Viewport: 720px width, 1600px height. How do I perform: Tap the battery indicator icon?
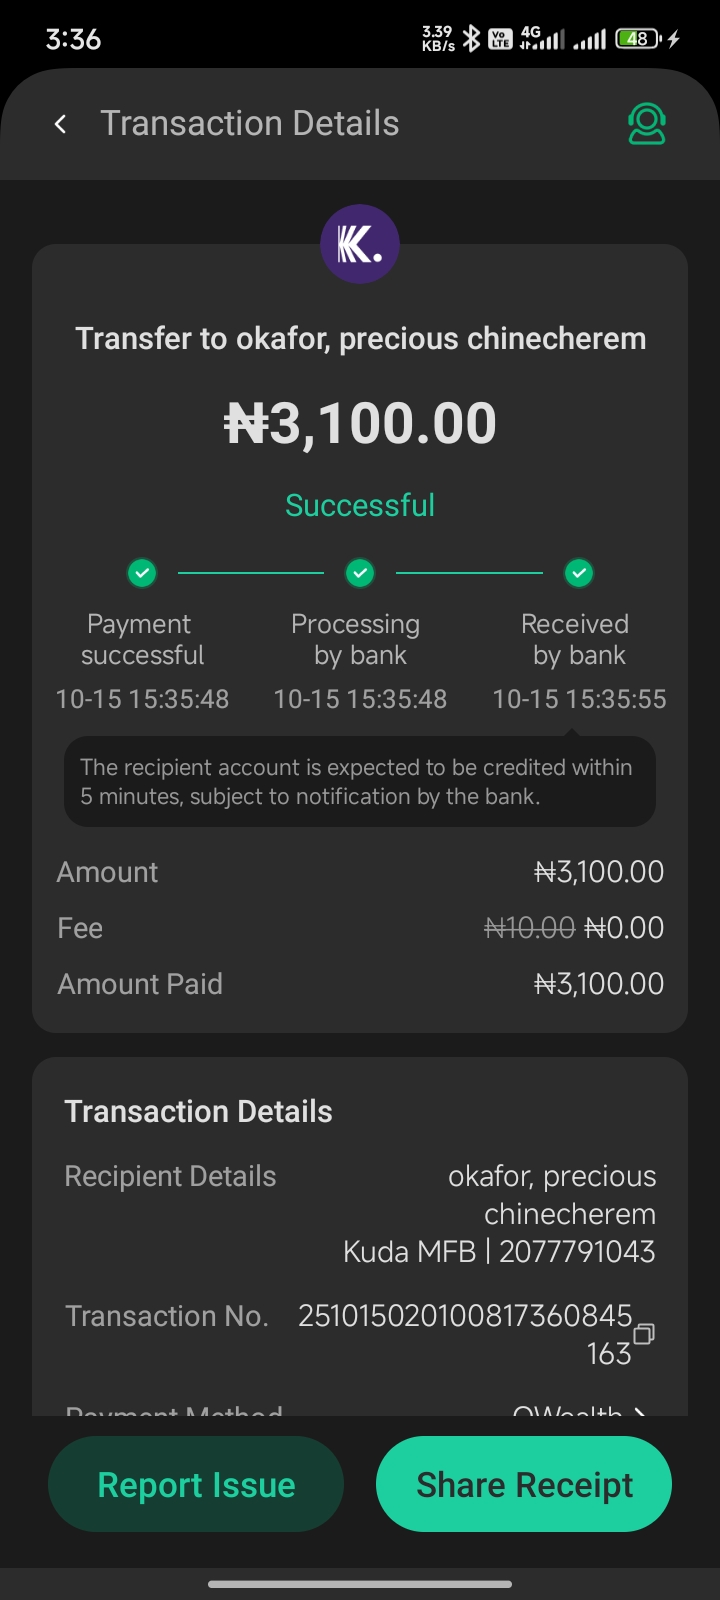tap(639, 39)
